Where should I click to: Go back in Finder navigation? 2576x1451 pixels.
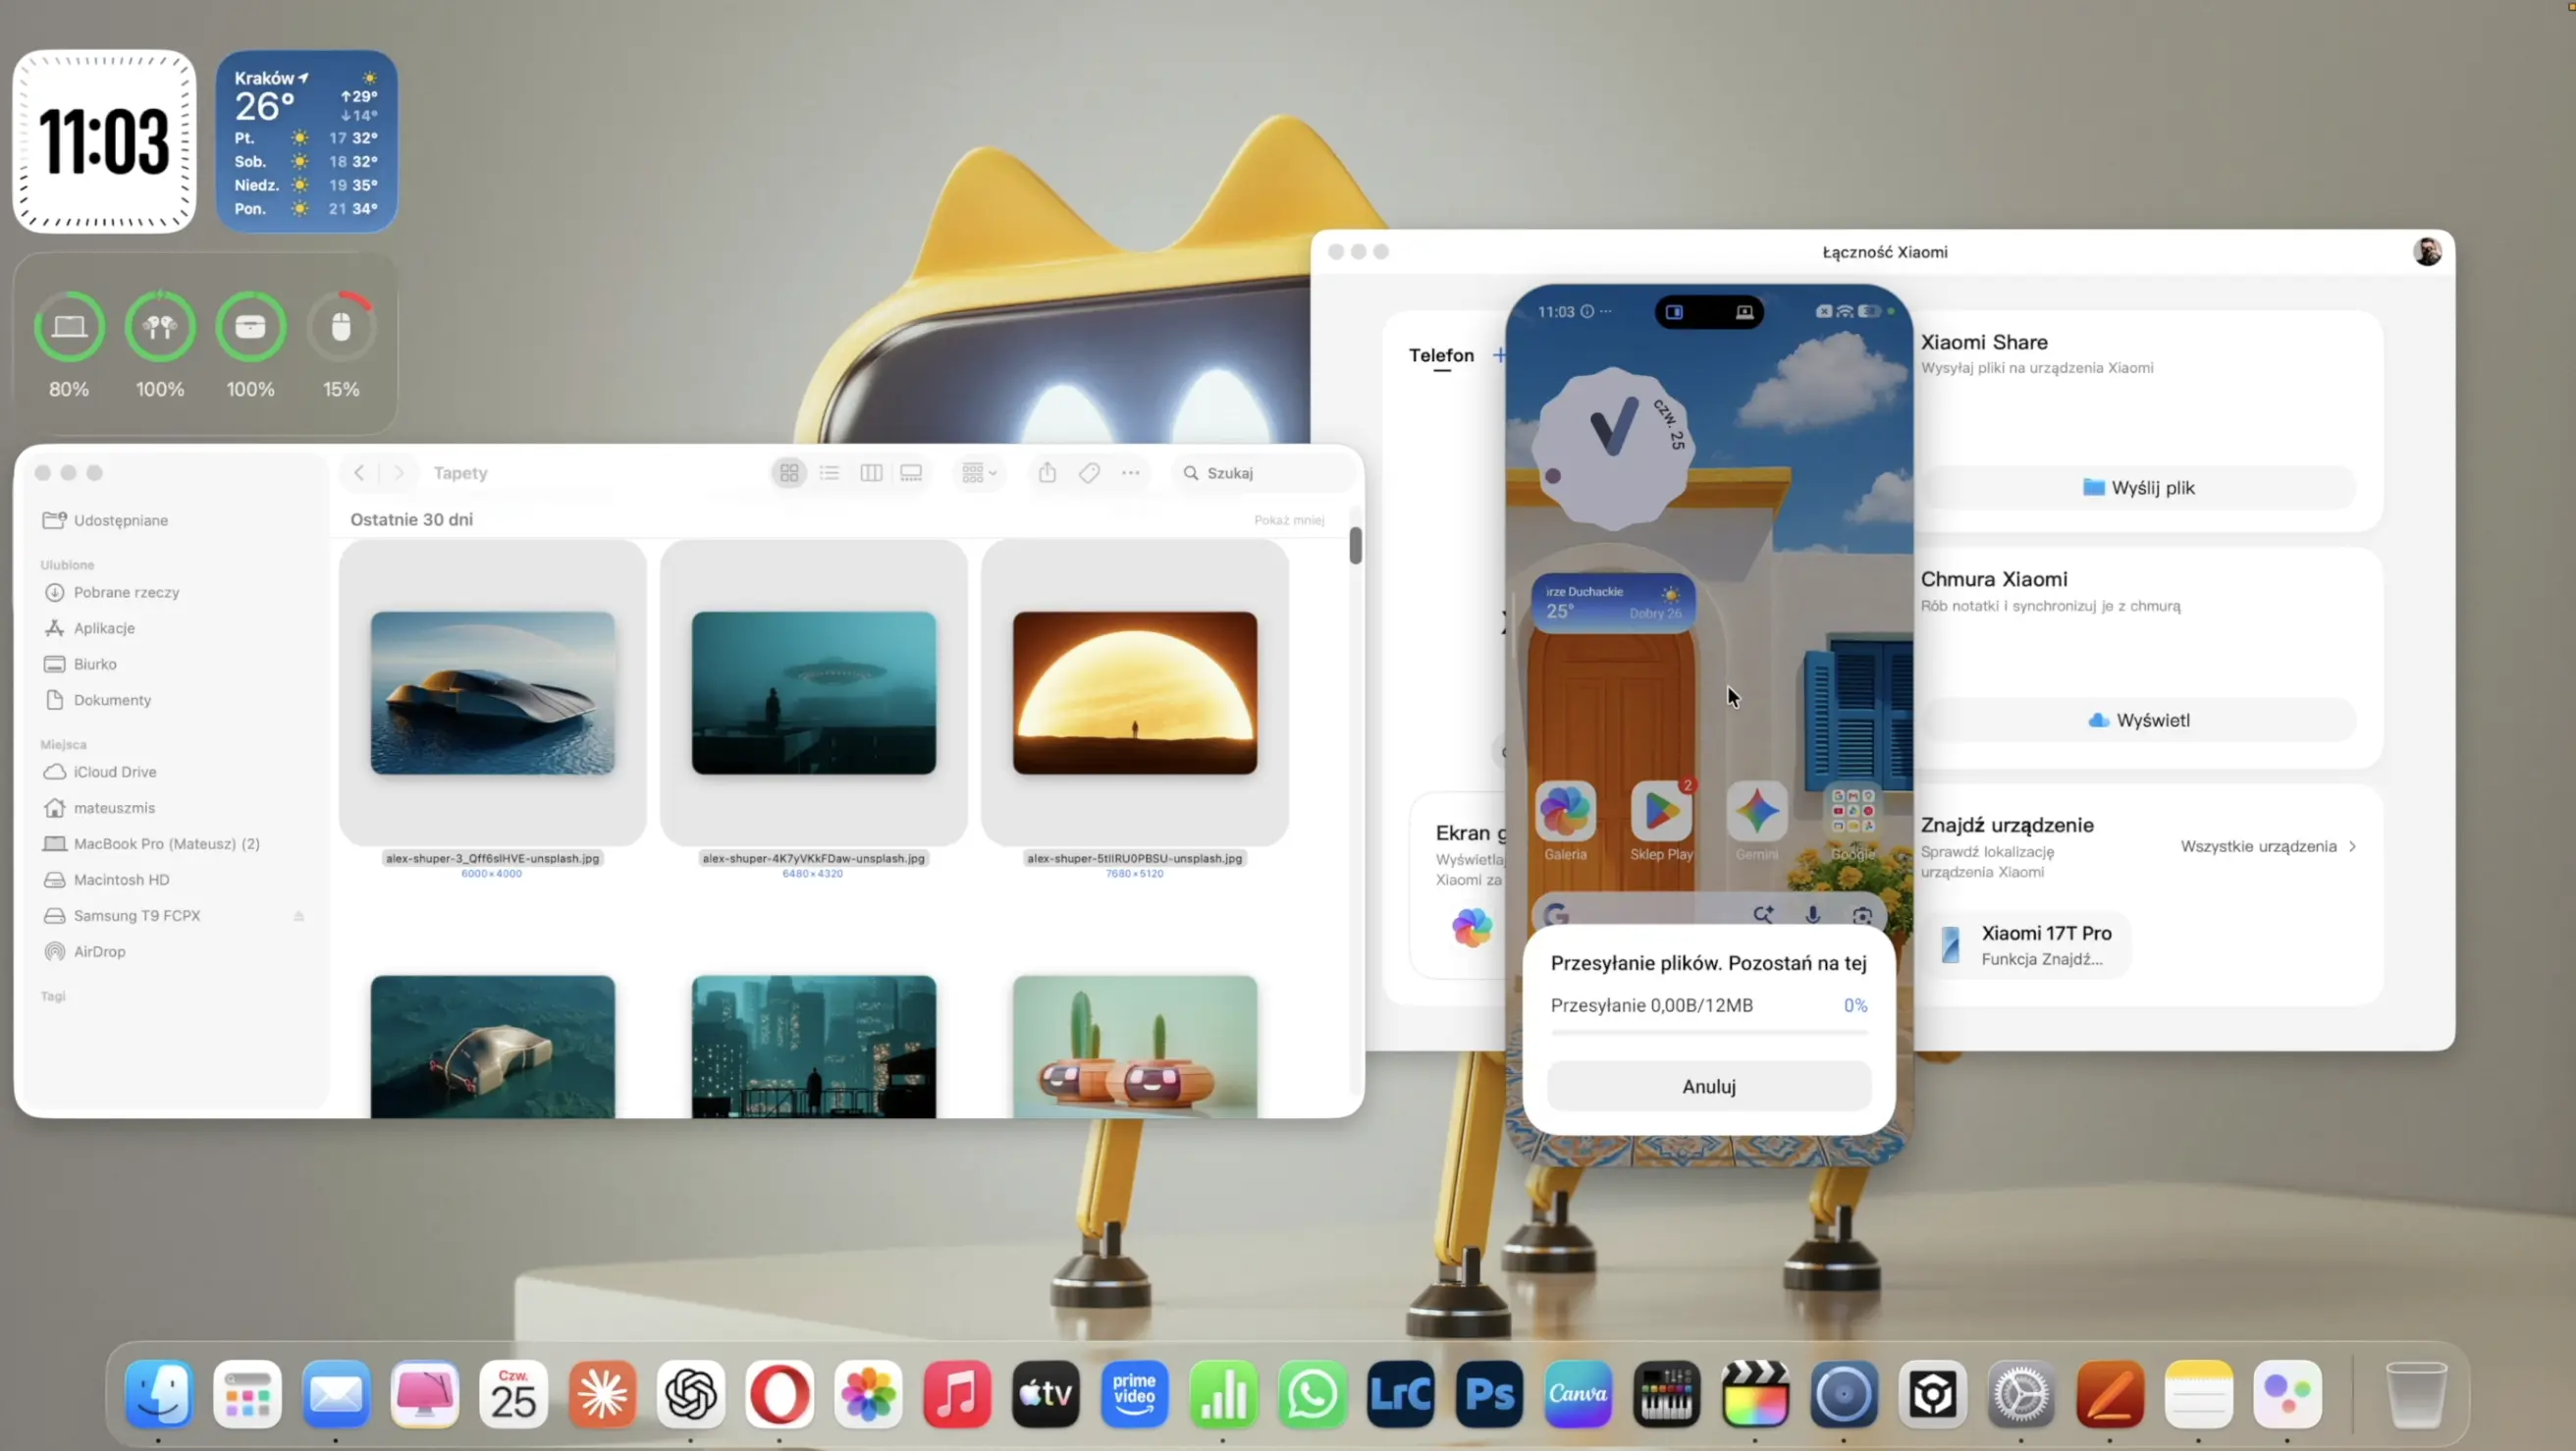(359, 473)
